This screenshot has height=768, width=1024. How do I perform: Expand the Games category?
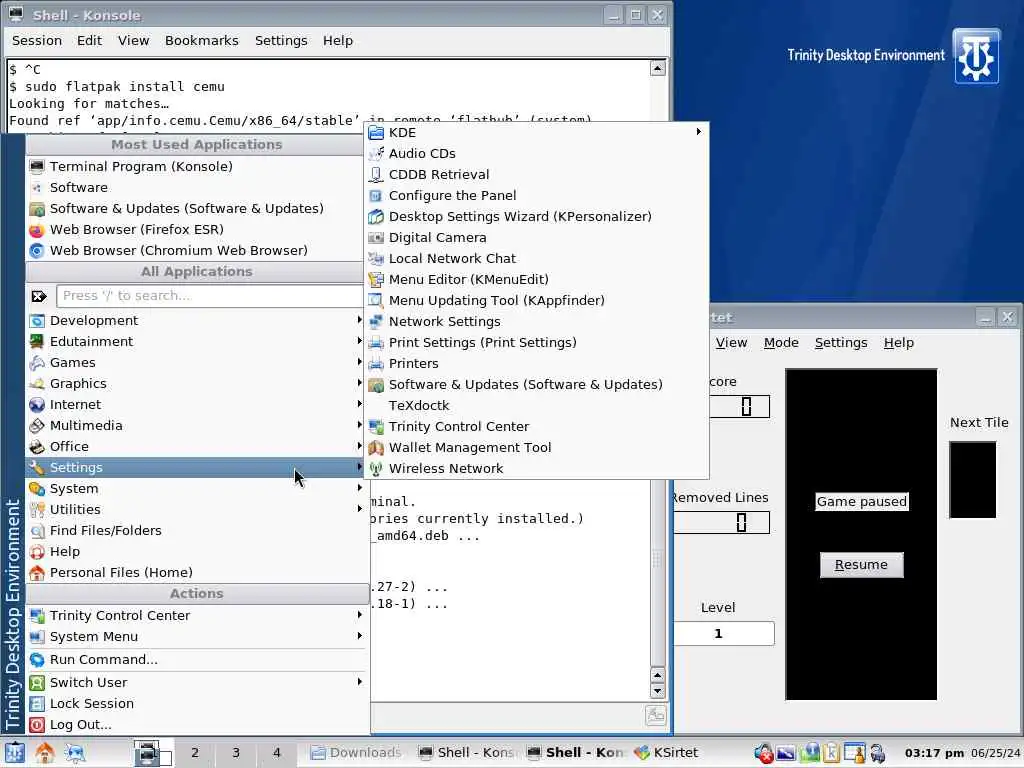pos(196,362)
